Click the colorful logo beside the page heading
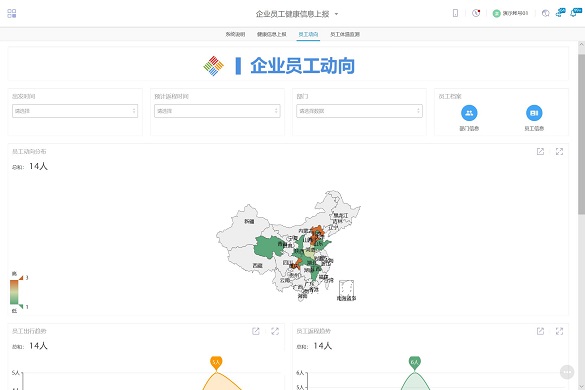Image resolution: width=585 pixels, height=390 pixels. [213, 66]
